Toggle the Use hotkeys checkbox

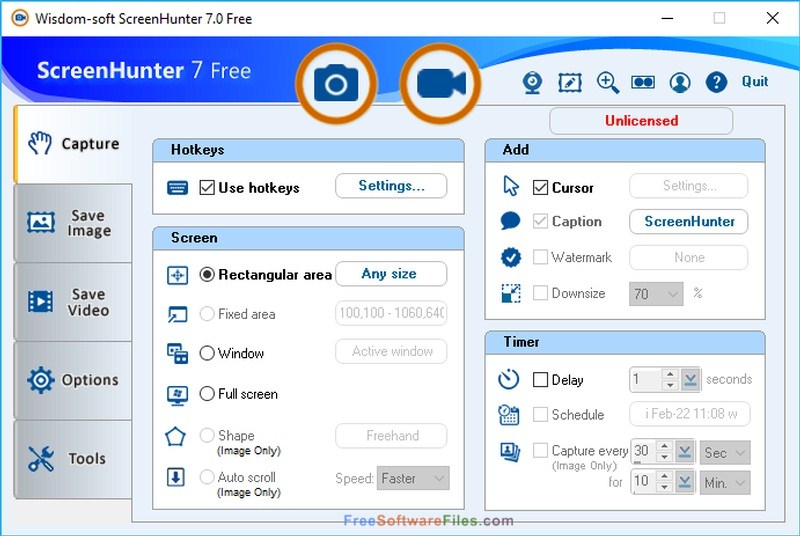(x=207, y=188)
